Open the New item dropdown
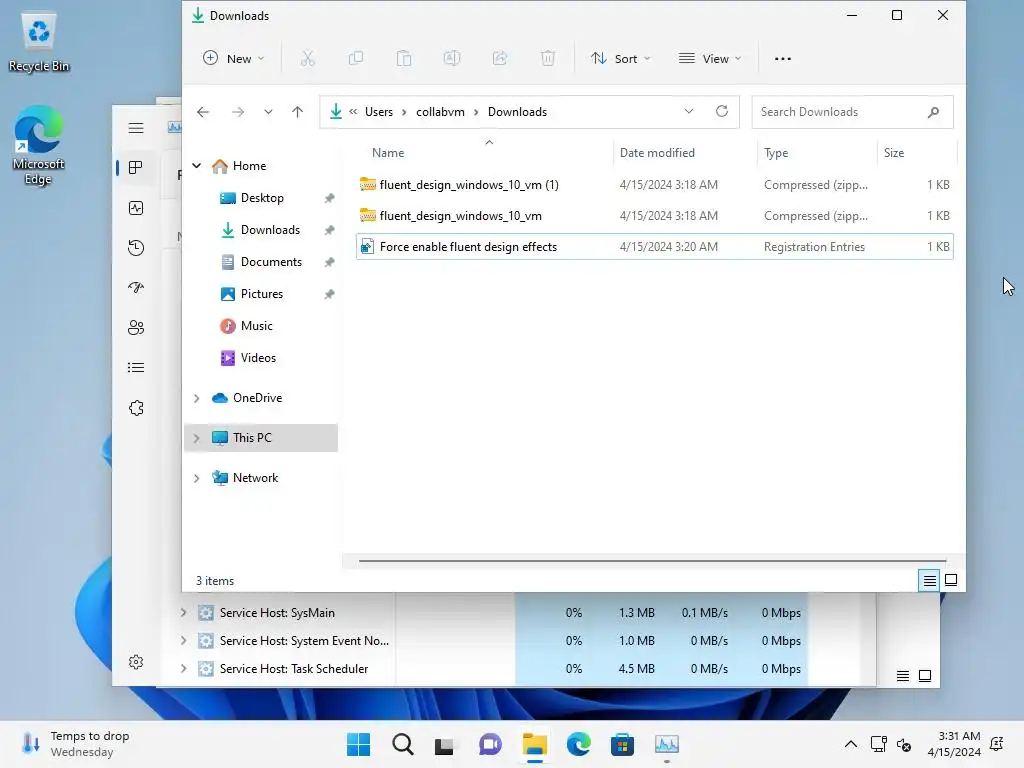 click(234, 59)
